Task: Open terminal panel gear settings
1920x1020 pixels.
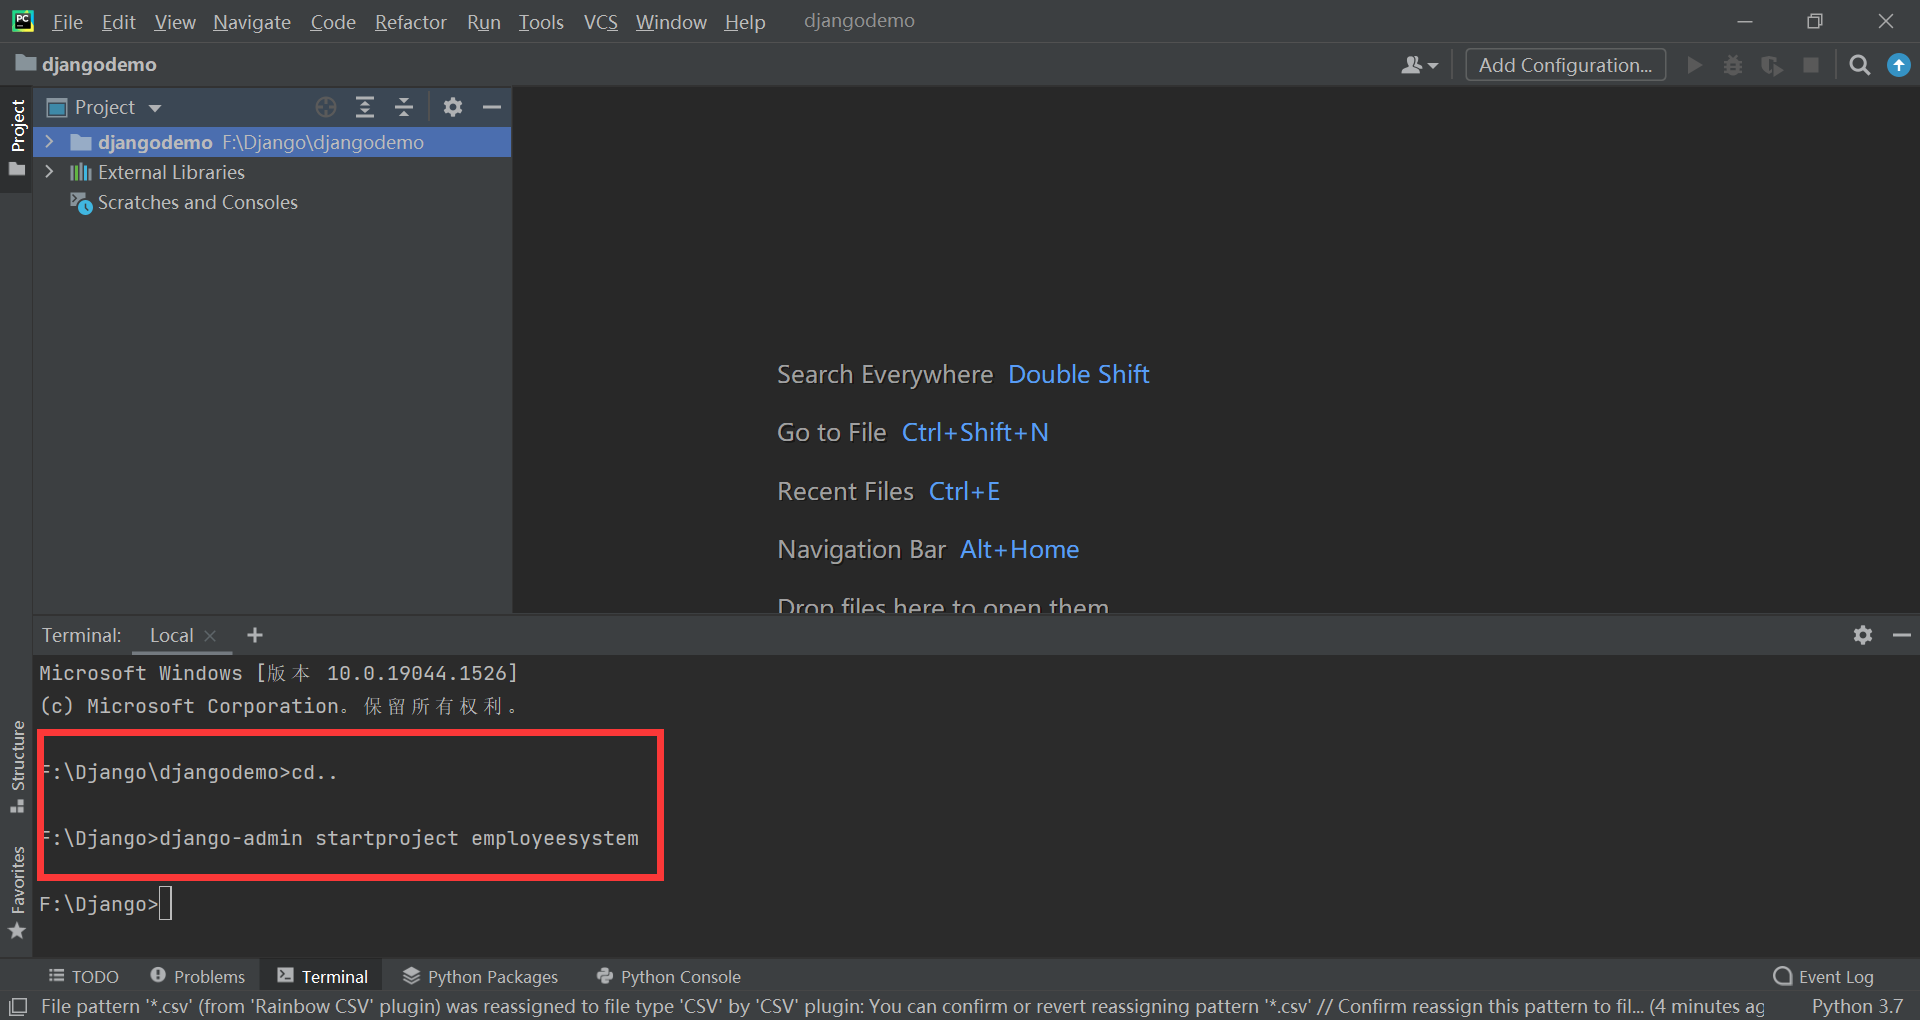Action: click(1862, 635)
